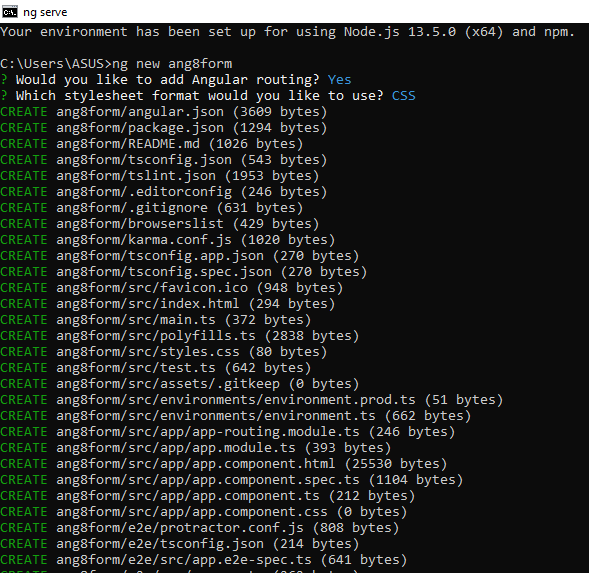This screenshot has width=589, height=573.
Task: Click the 'ng new ang8form' command line
Action: point(116,64)
